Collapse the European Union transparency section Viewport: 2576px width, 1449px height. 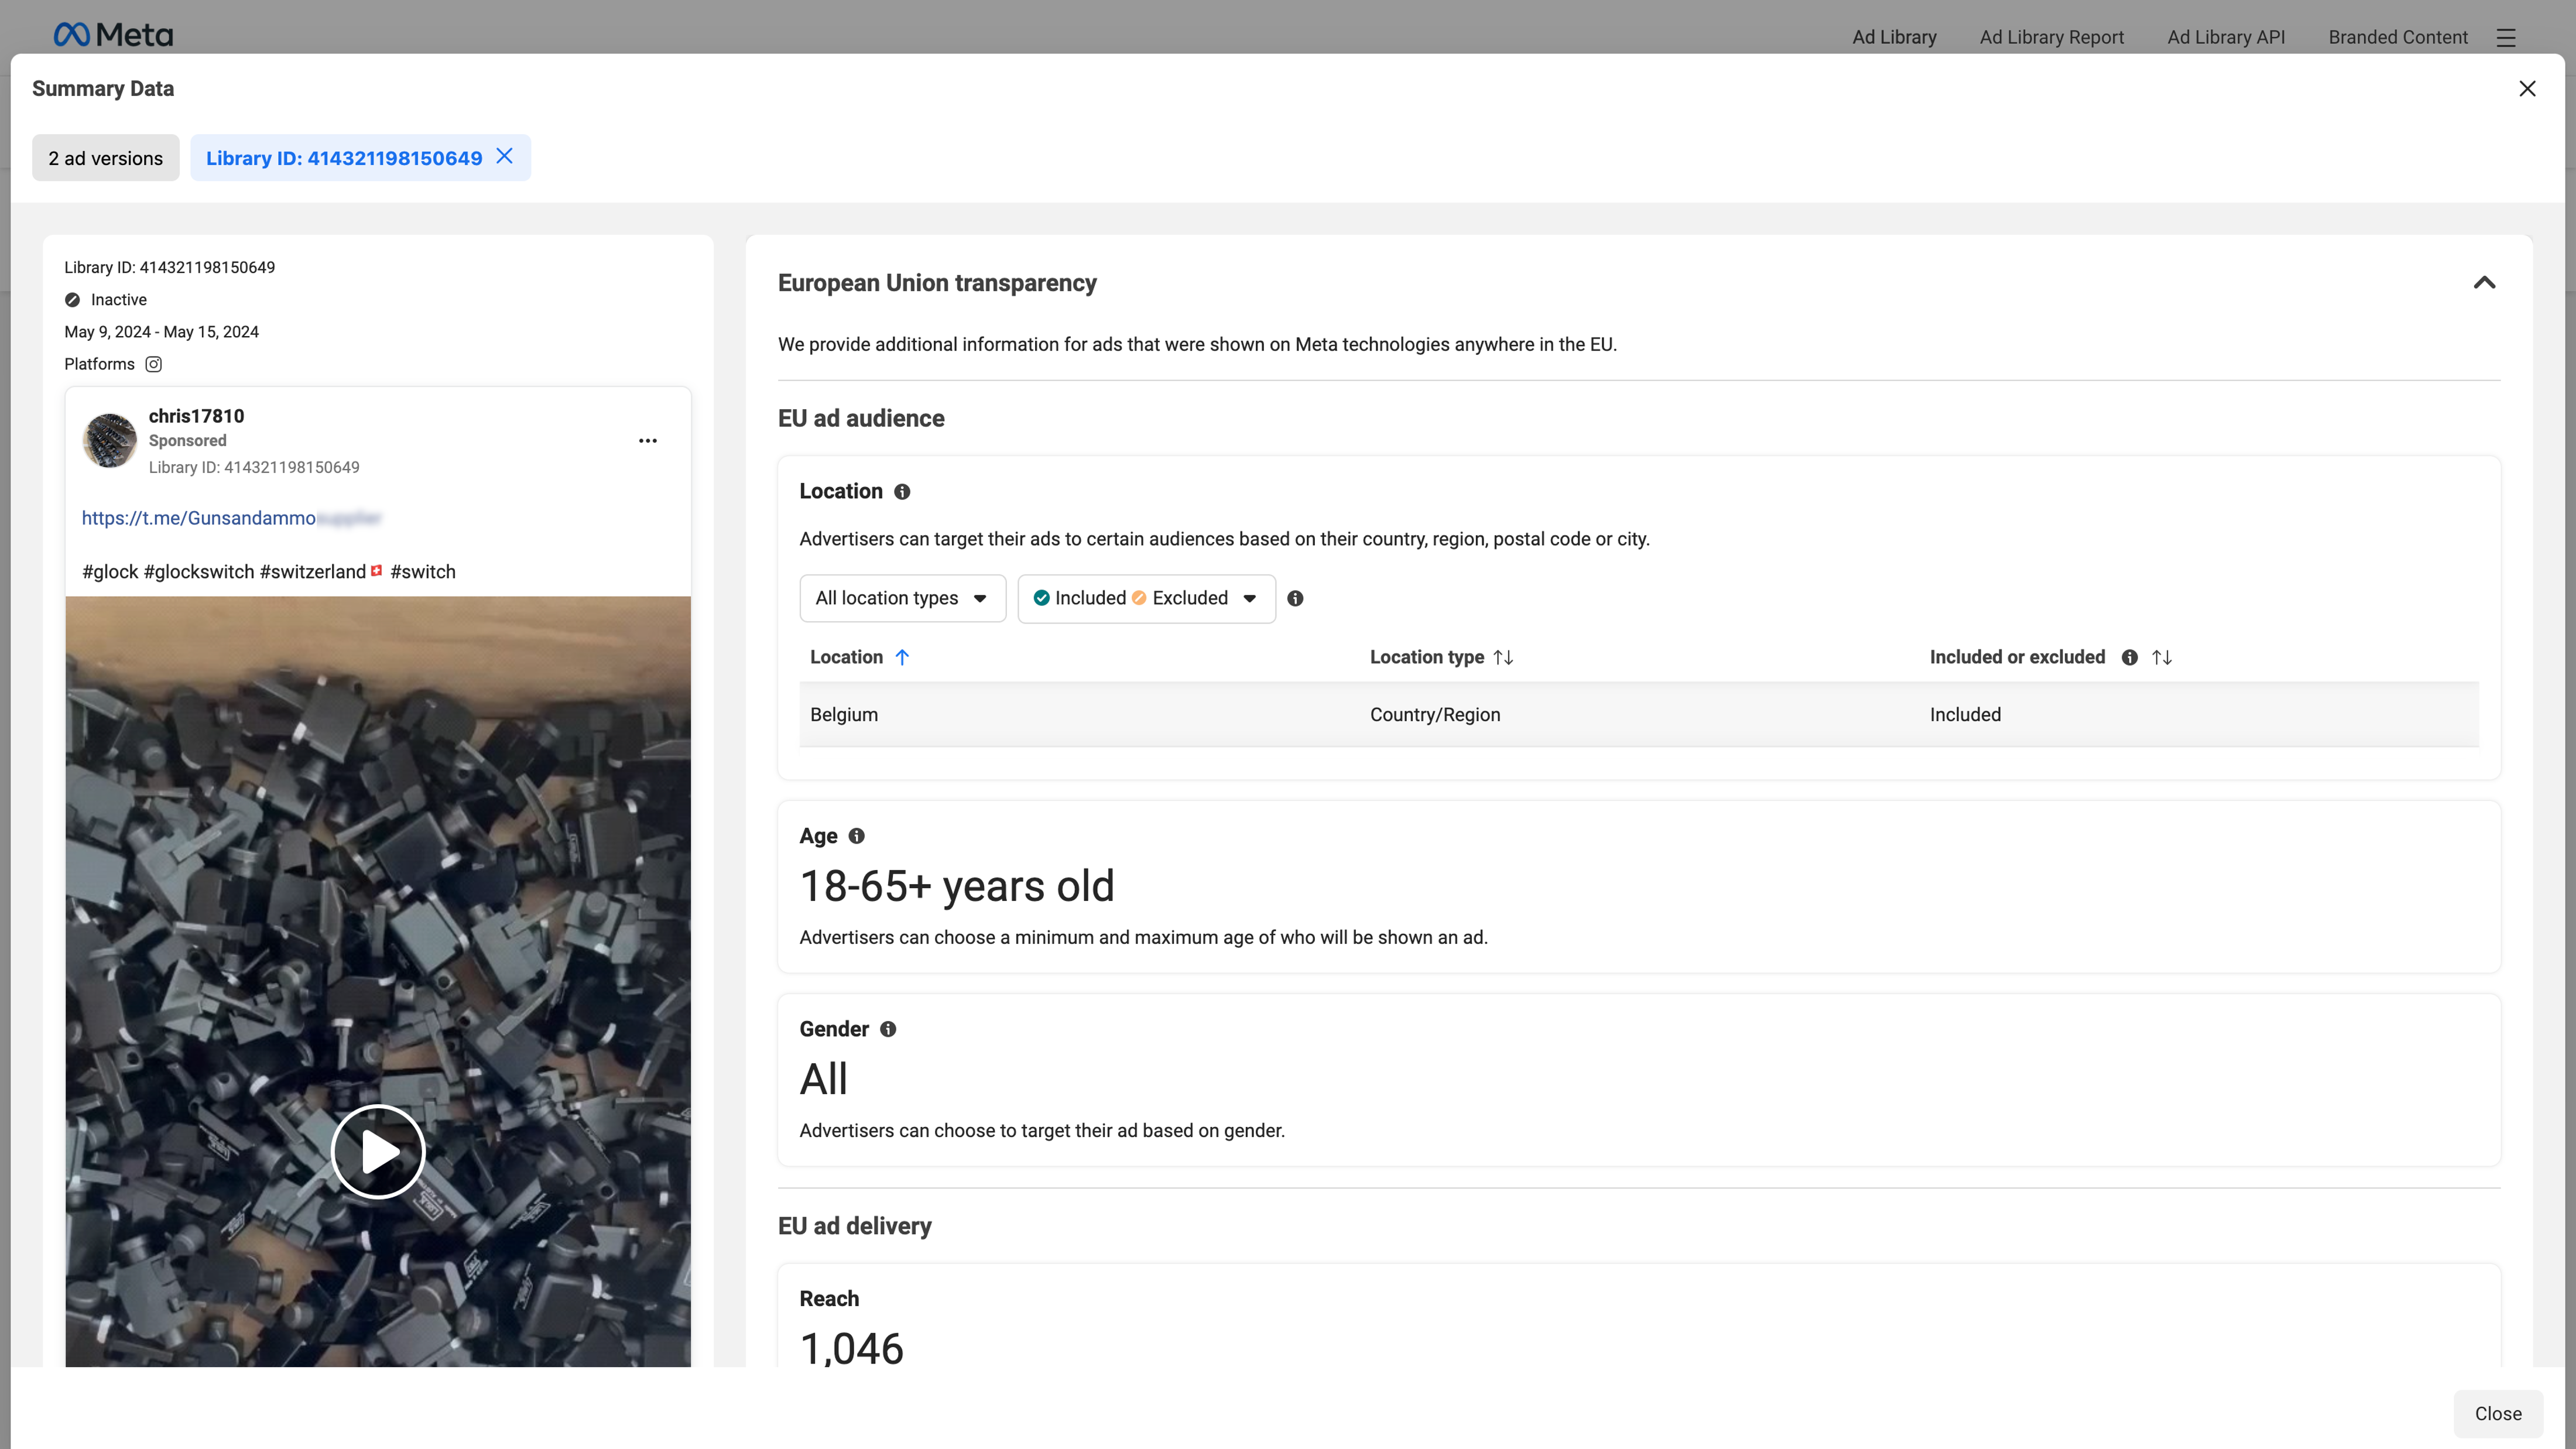point(2484,283)
